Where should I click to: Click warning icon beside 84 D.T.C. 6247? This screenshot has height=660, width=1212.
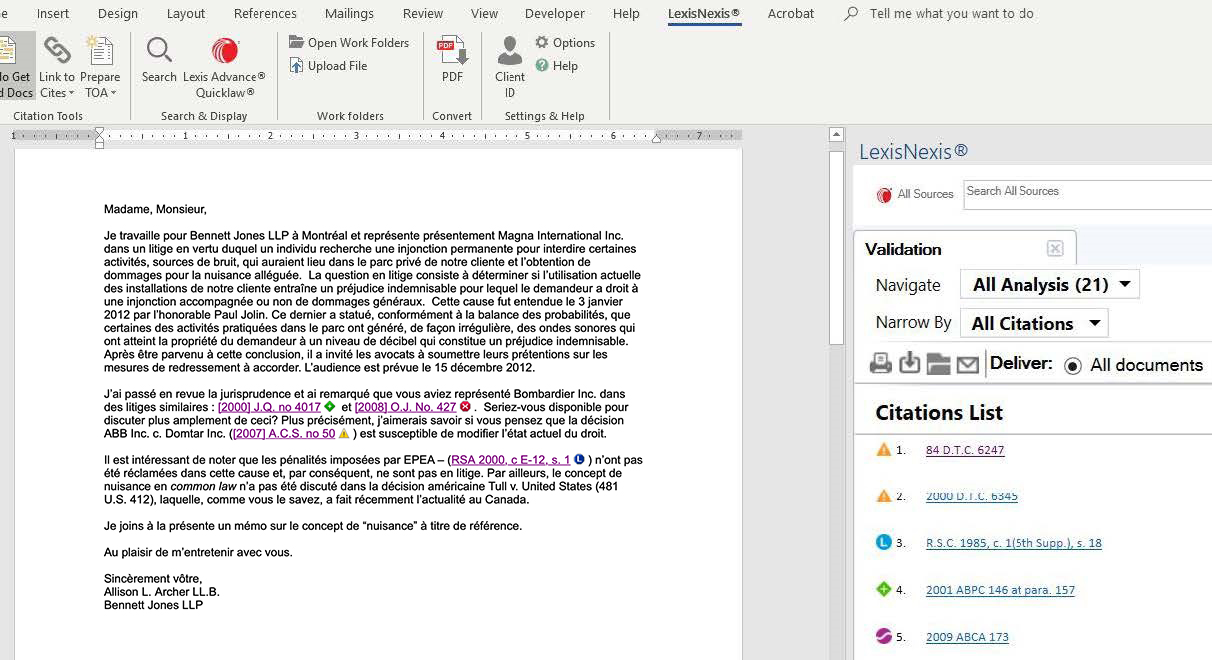click(883, 450)
